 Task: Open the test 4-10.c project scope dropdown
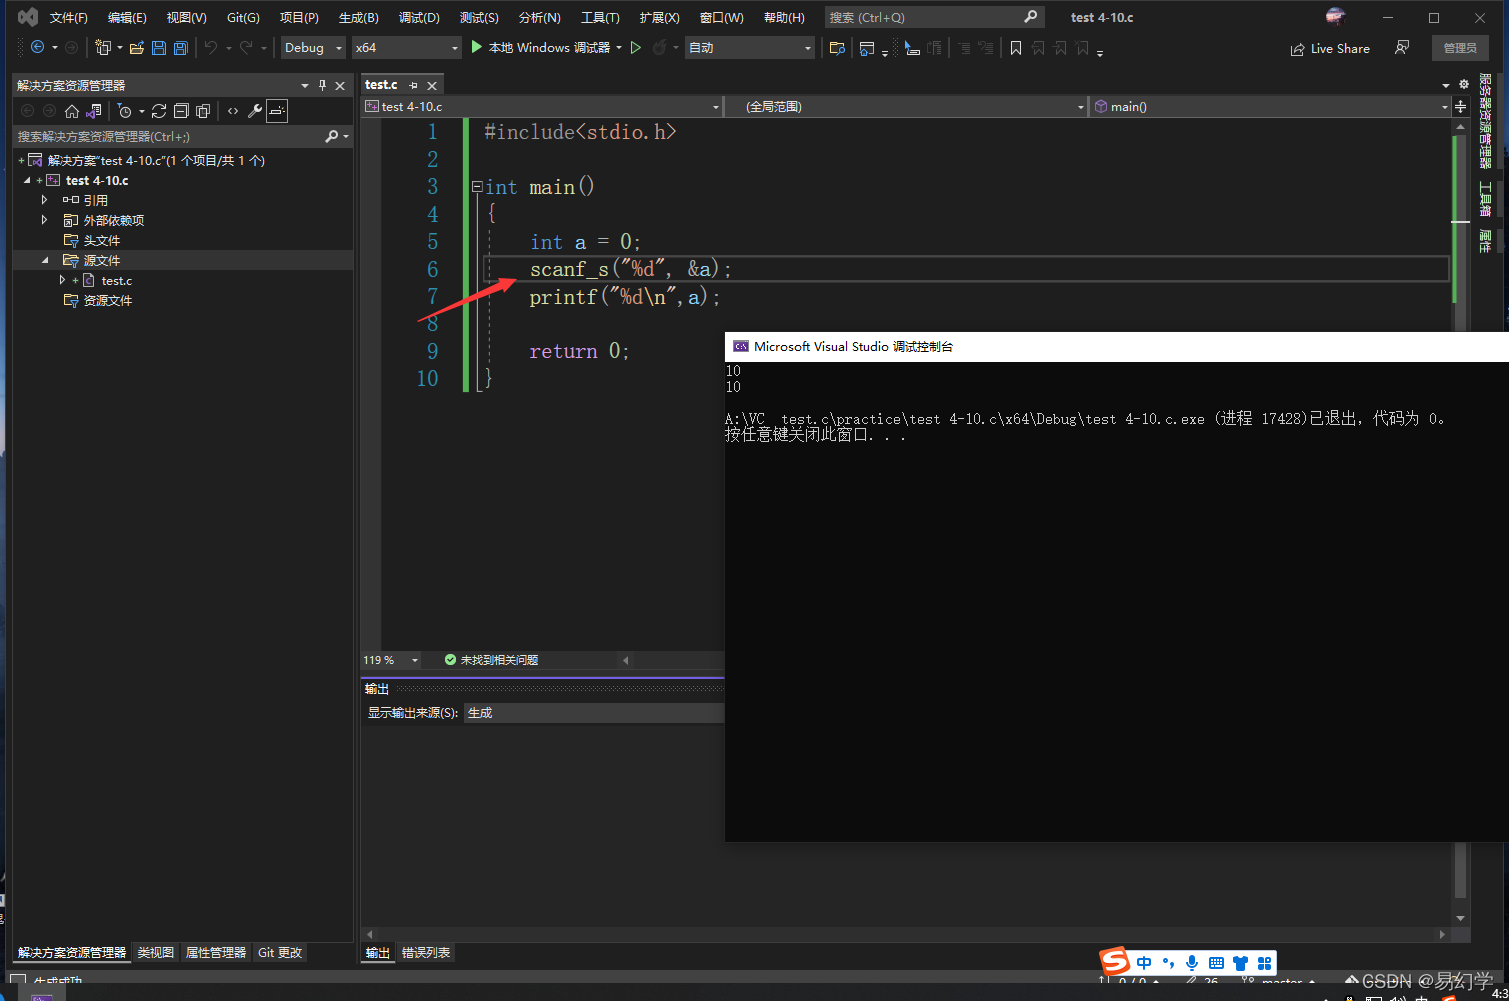pyautogui.click(x=542, y=106)
